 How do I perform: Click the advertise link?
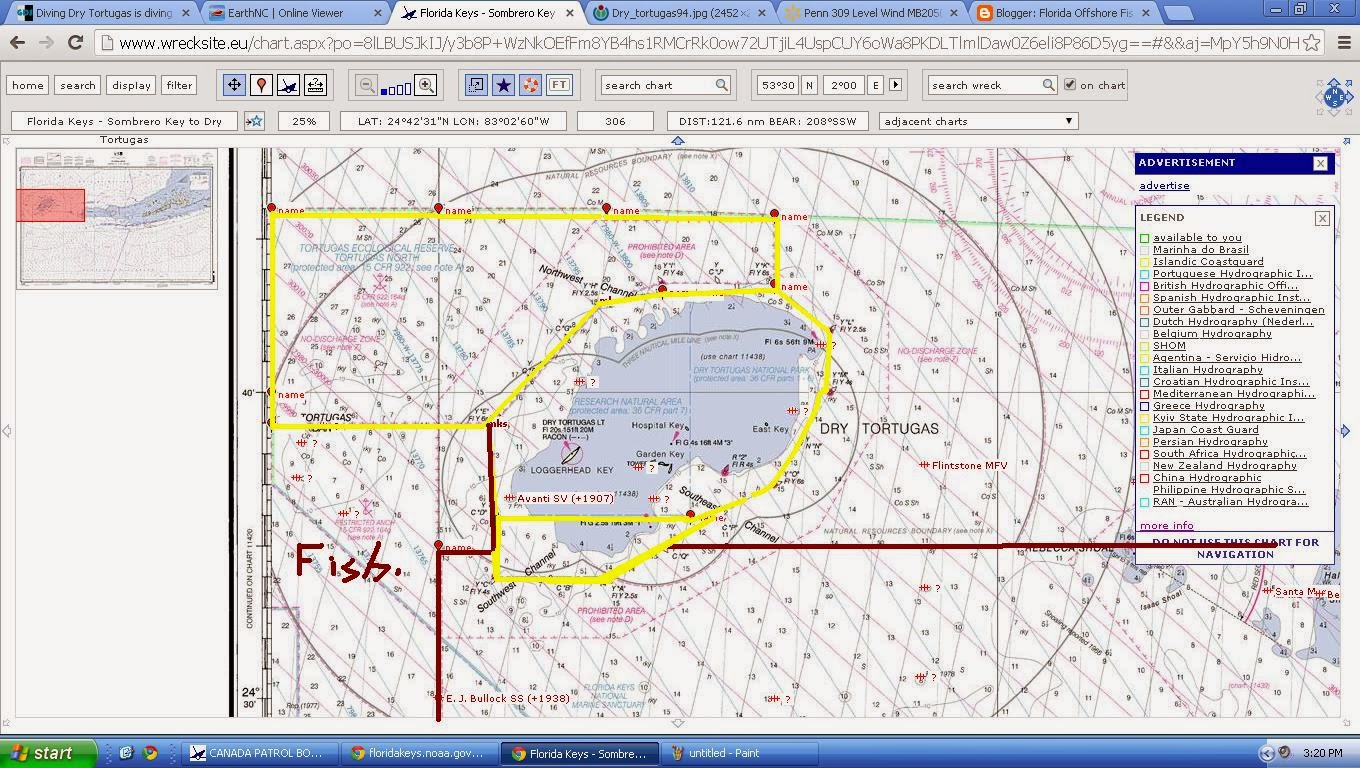pyautogui.click(x=1164, y=185)
